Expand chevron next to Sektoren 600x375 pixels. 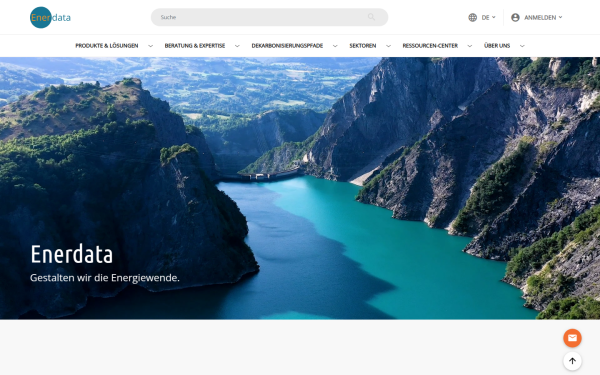tap(388, 46)
